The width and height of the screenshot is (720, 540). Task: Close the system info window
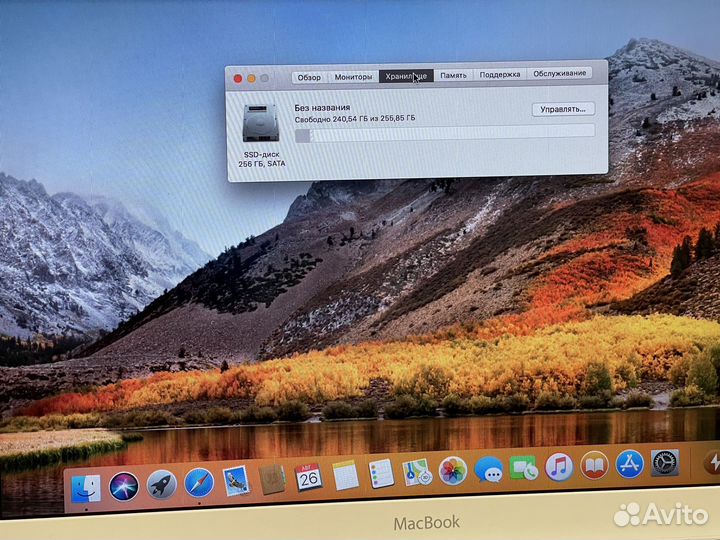point(238,79)
